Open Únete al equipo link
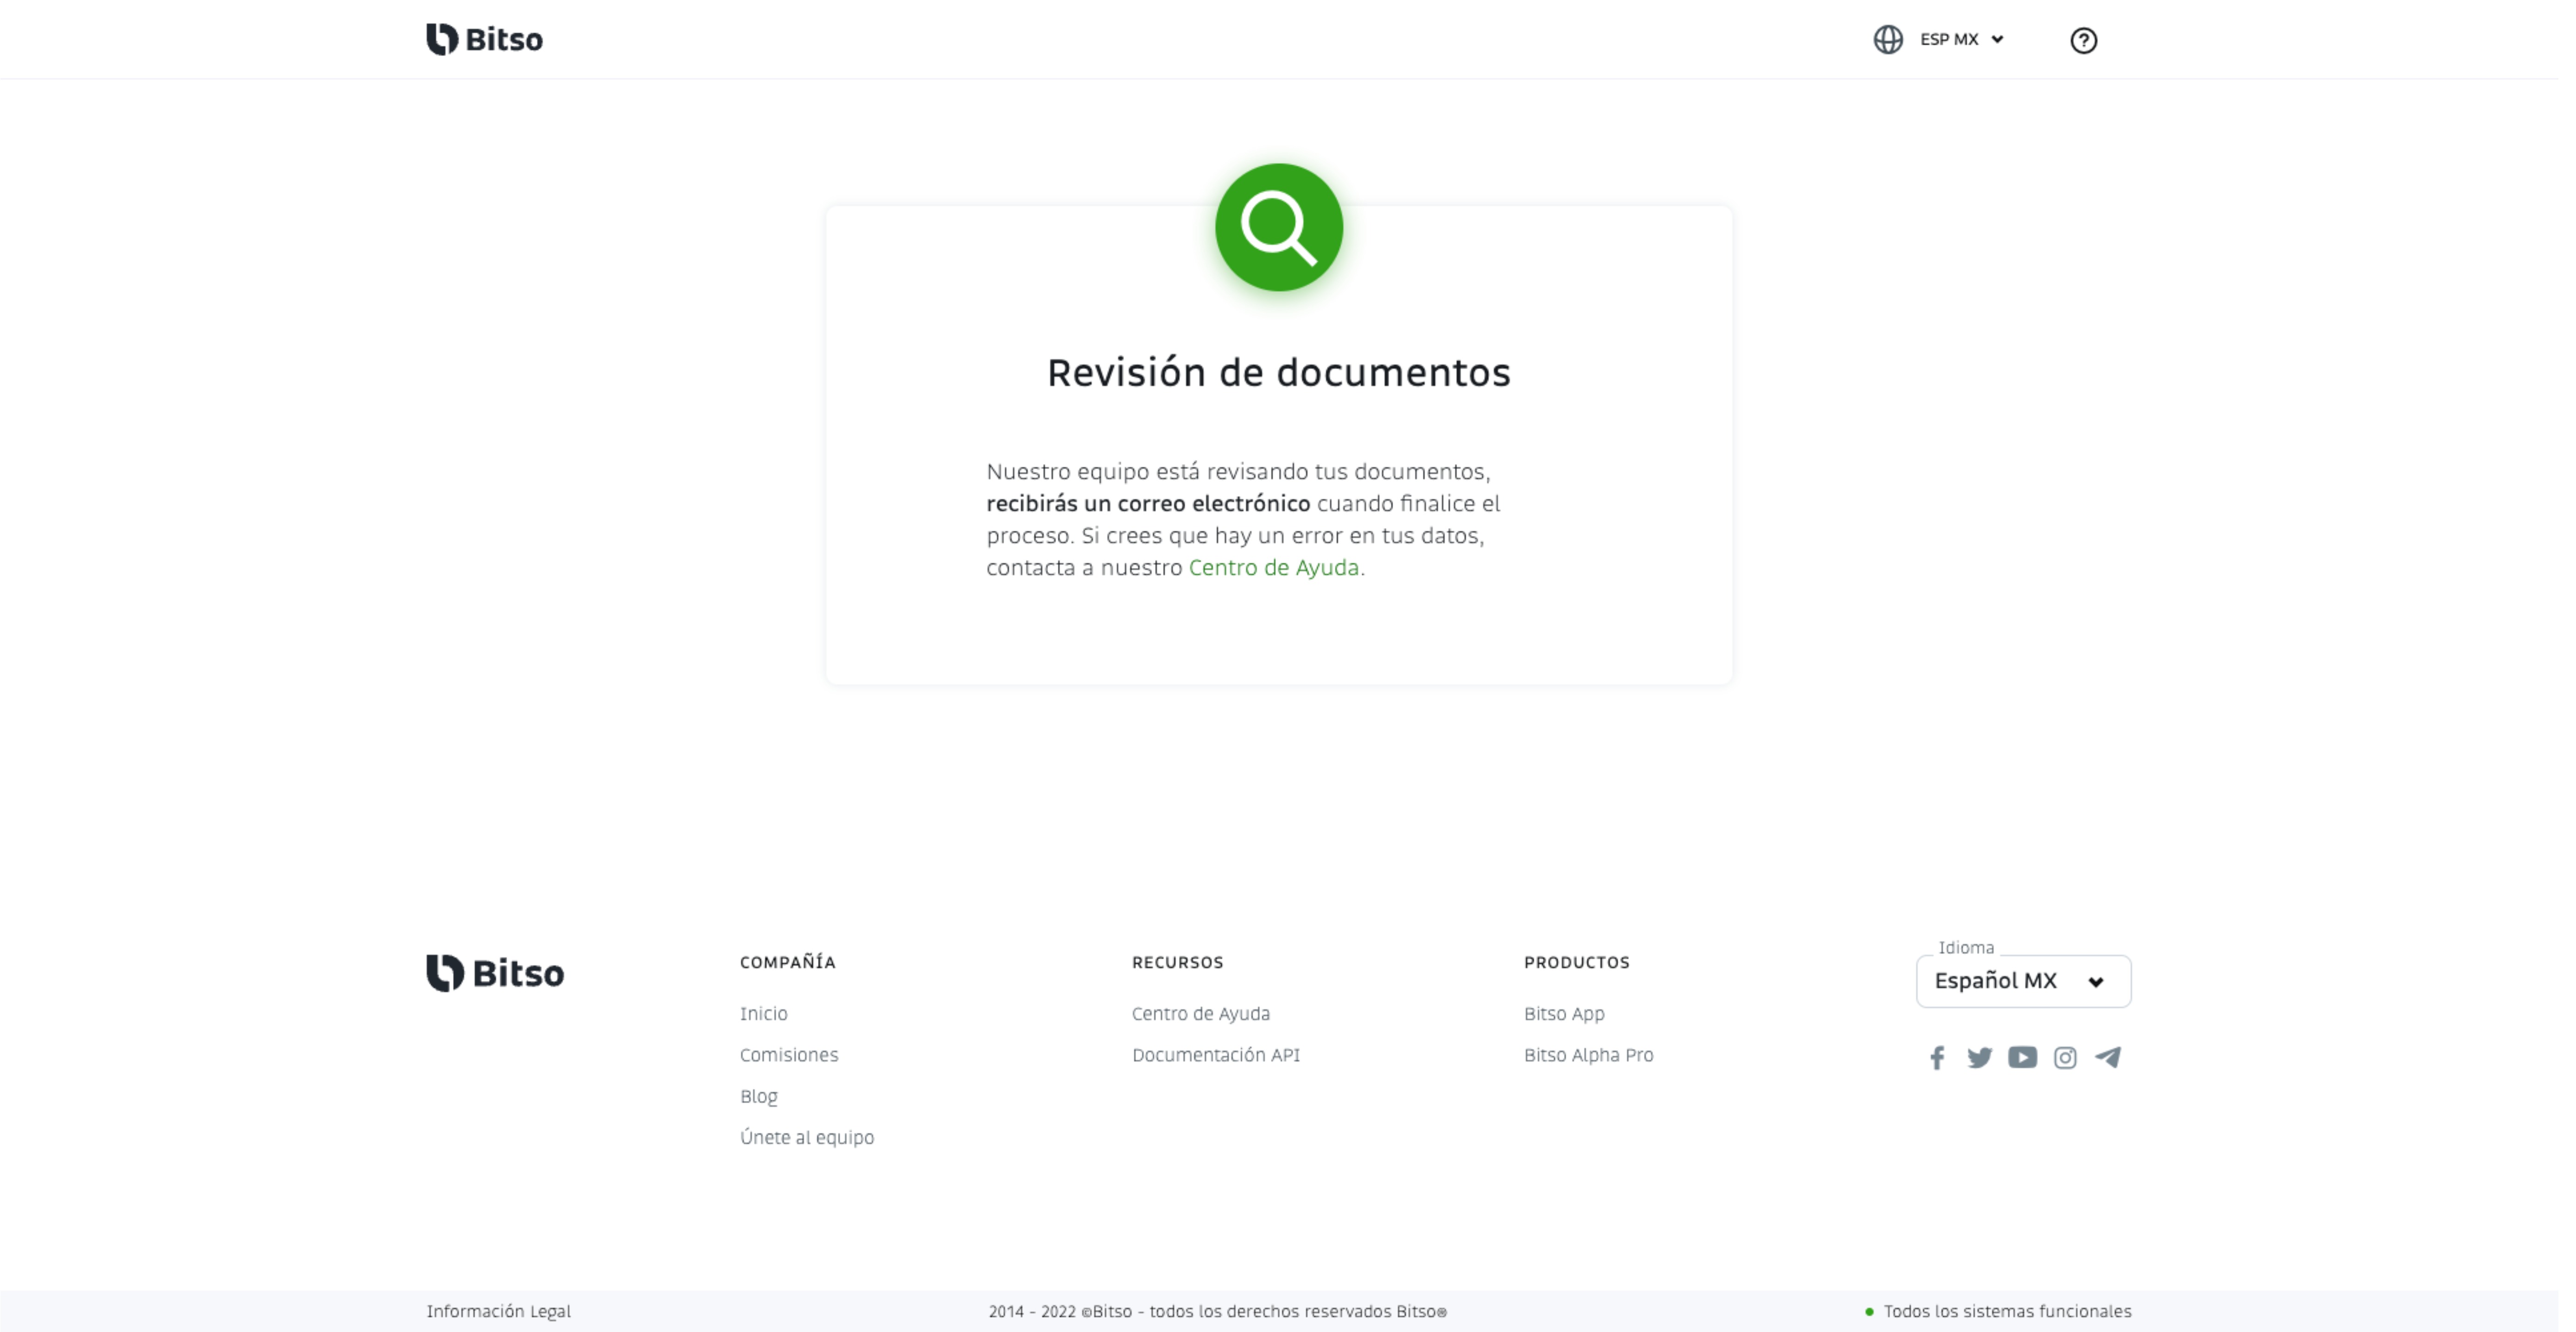This screenshot has width=2576, height=1332. [806, 1137]
